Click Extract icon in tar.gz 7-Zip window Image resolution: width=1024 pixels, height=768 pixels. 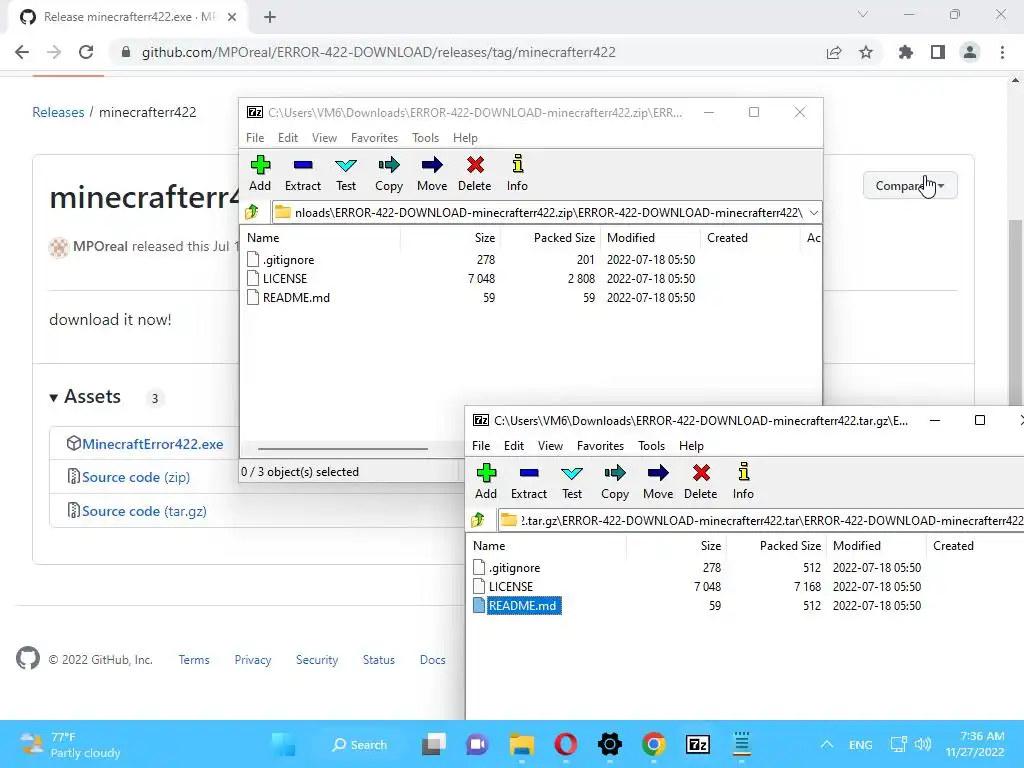[x=529, y=473]
